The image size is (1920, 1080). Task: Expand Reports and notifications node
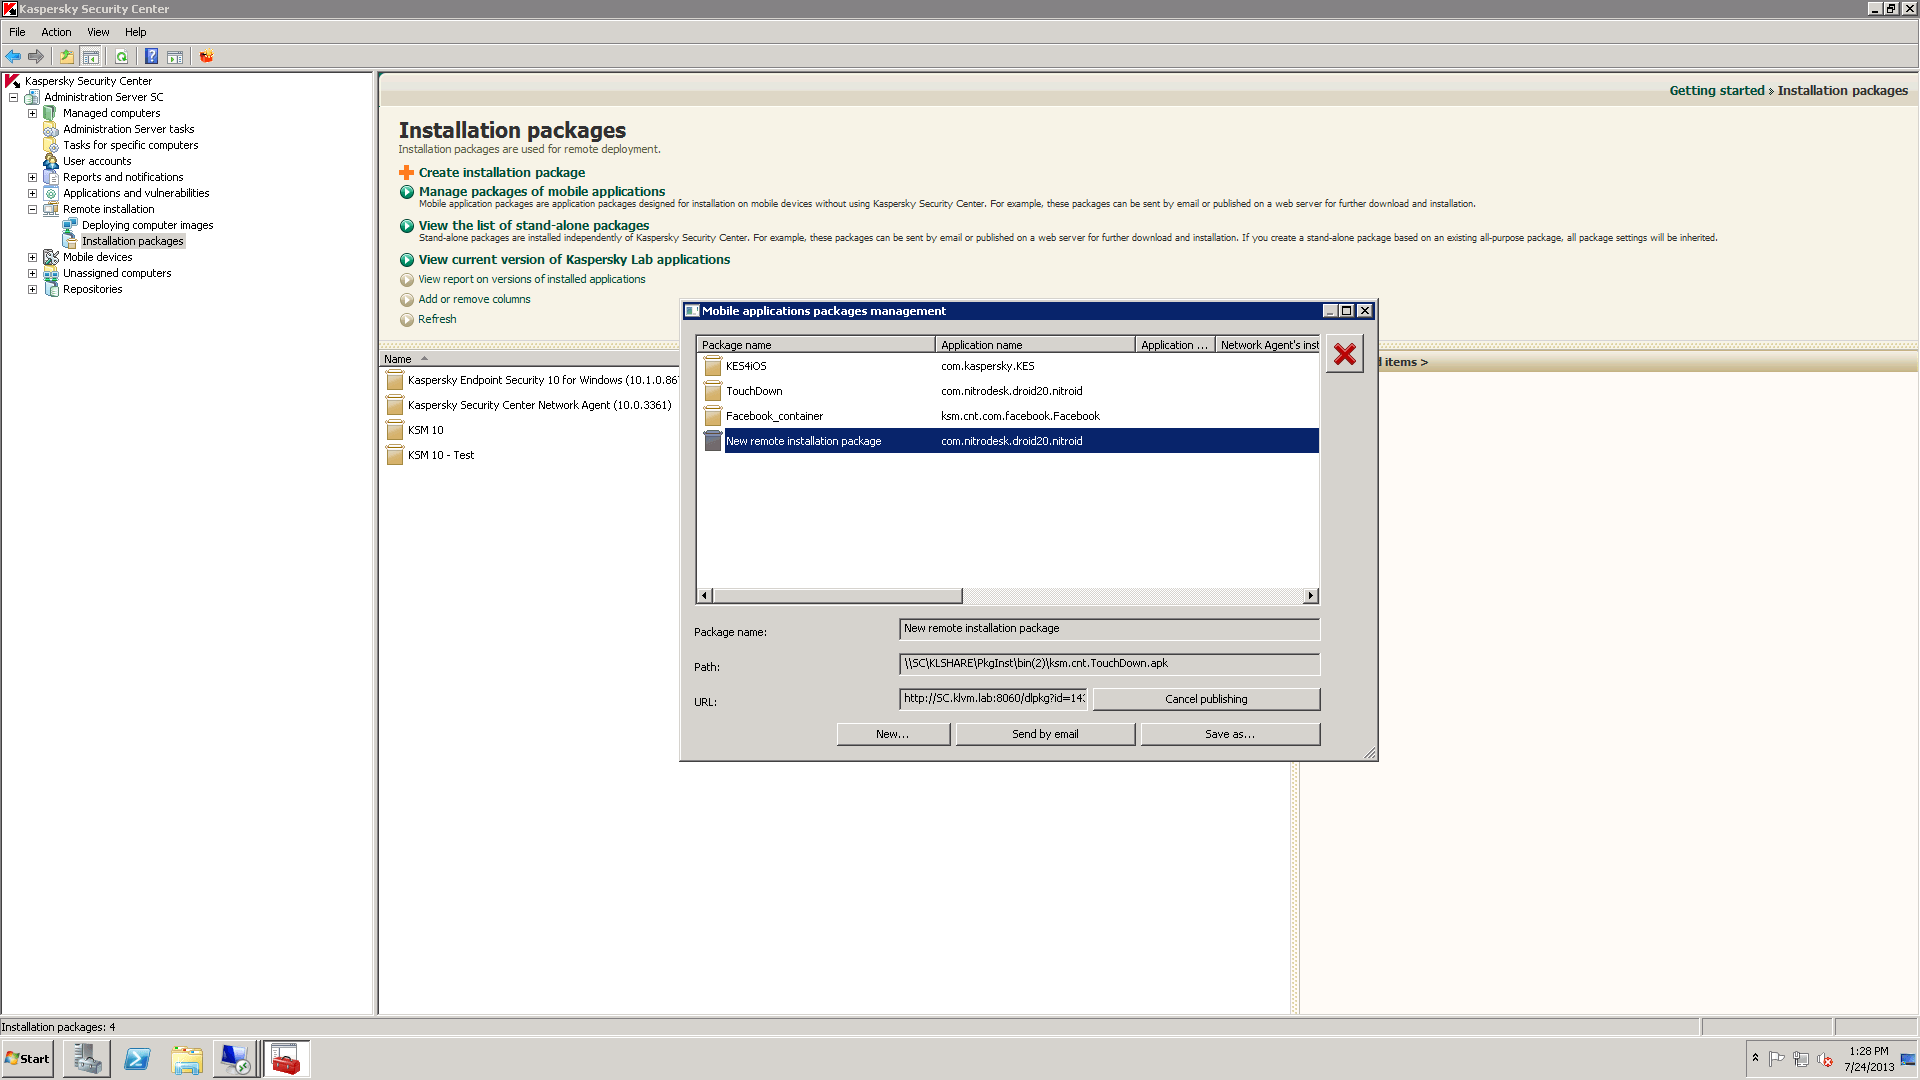tap(32, 177)
